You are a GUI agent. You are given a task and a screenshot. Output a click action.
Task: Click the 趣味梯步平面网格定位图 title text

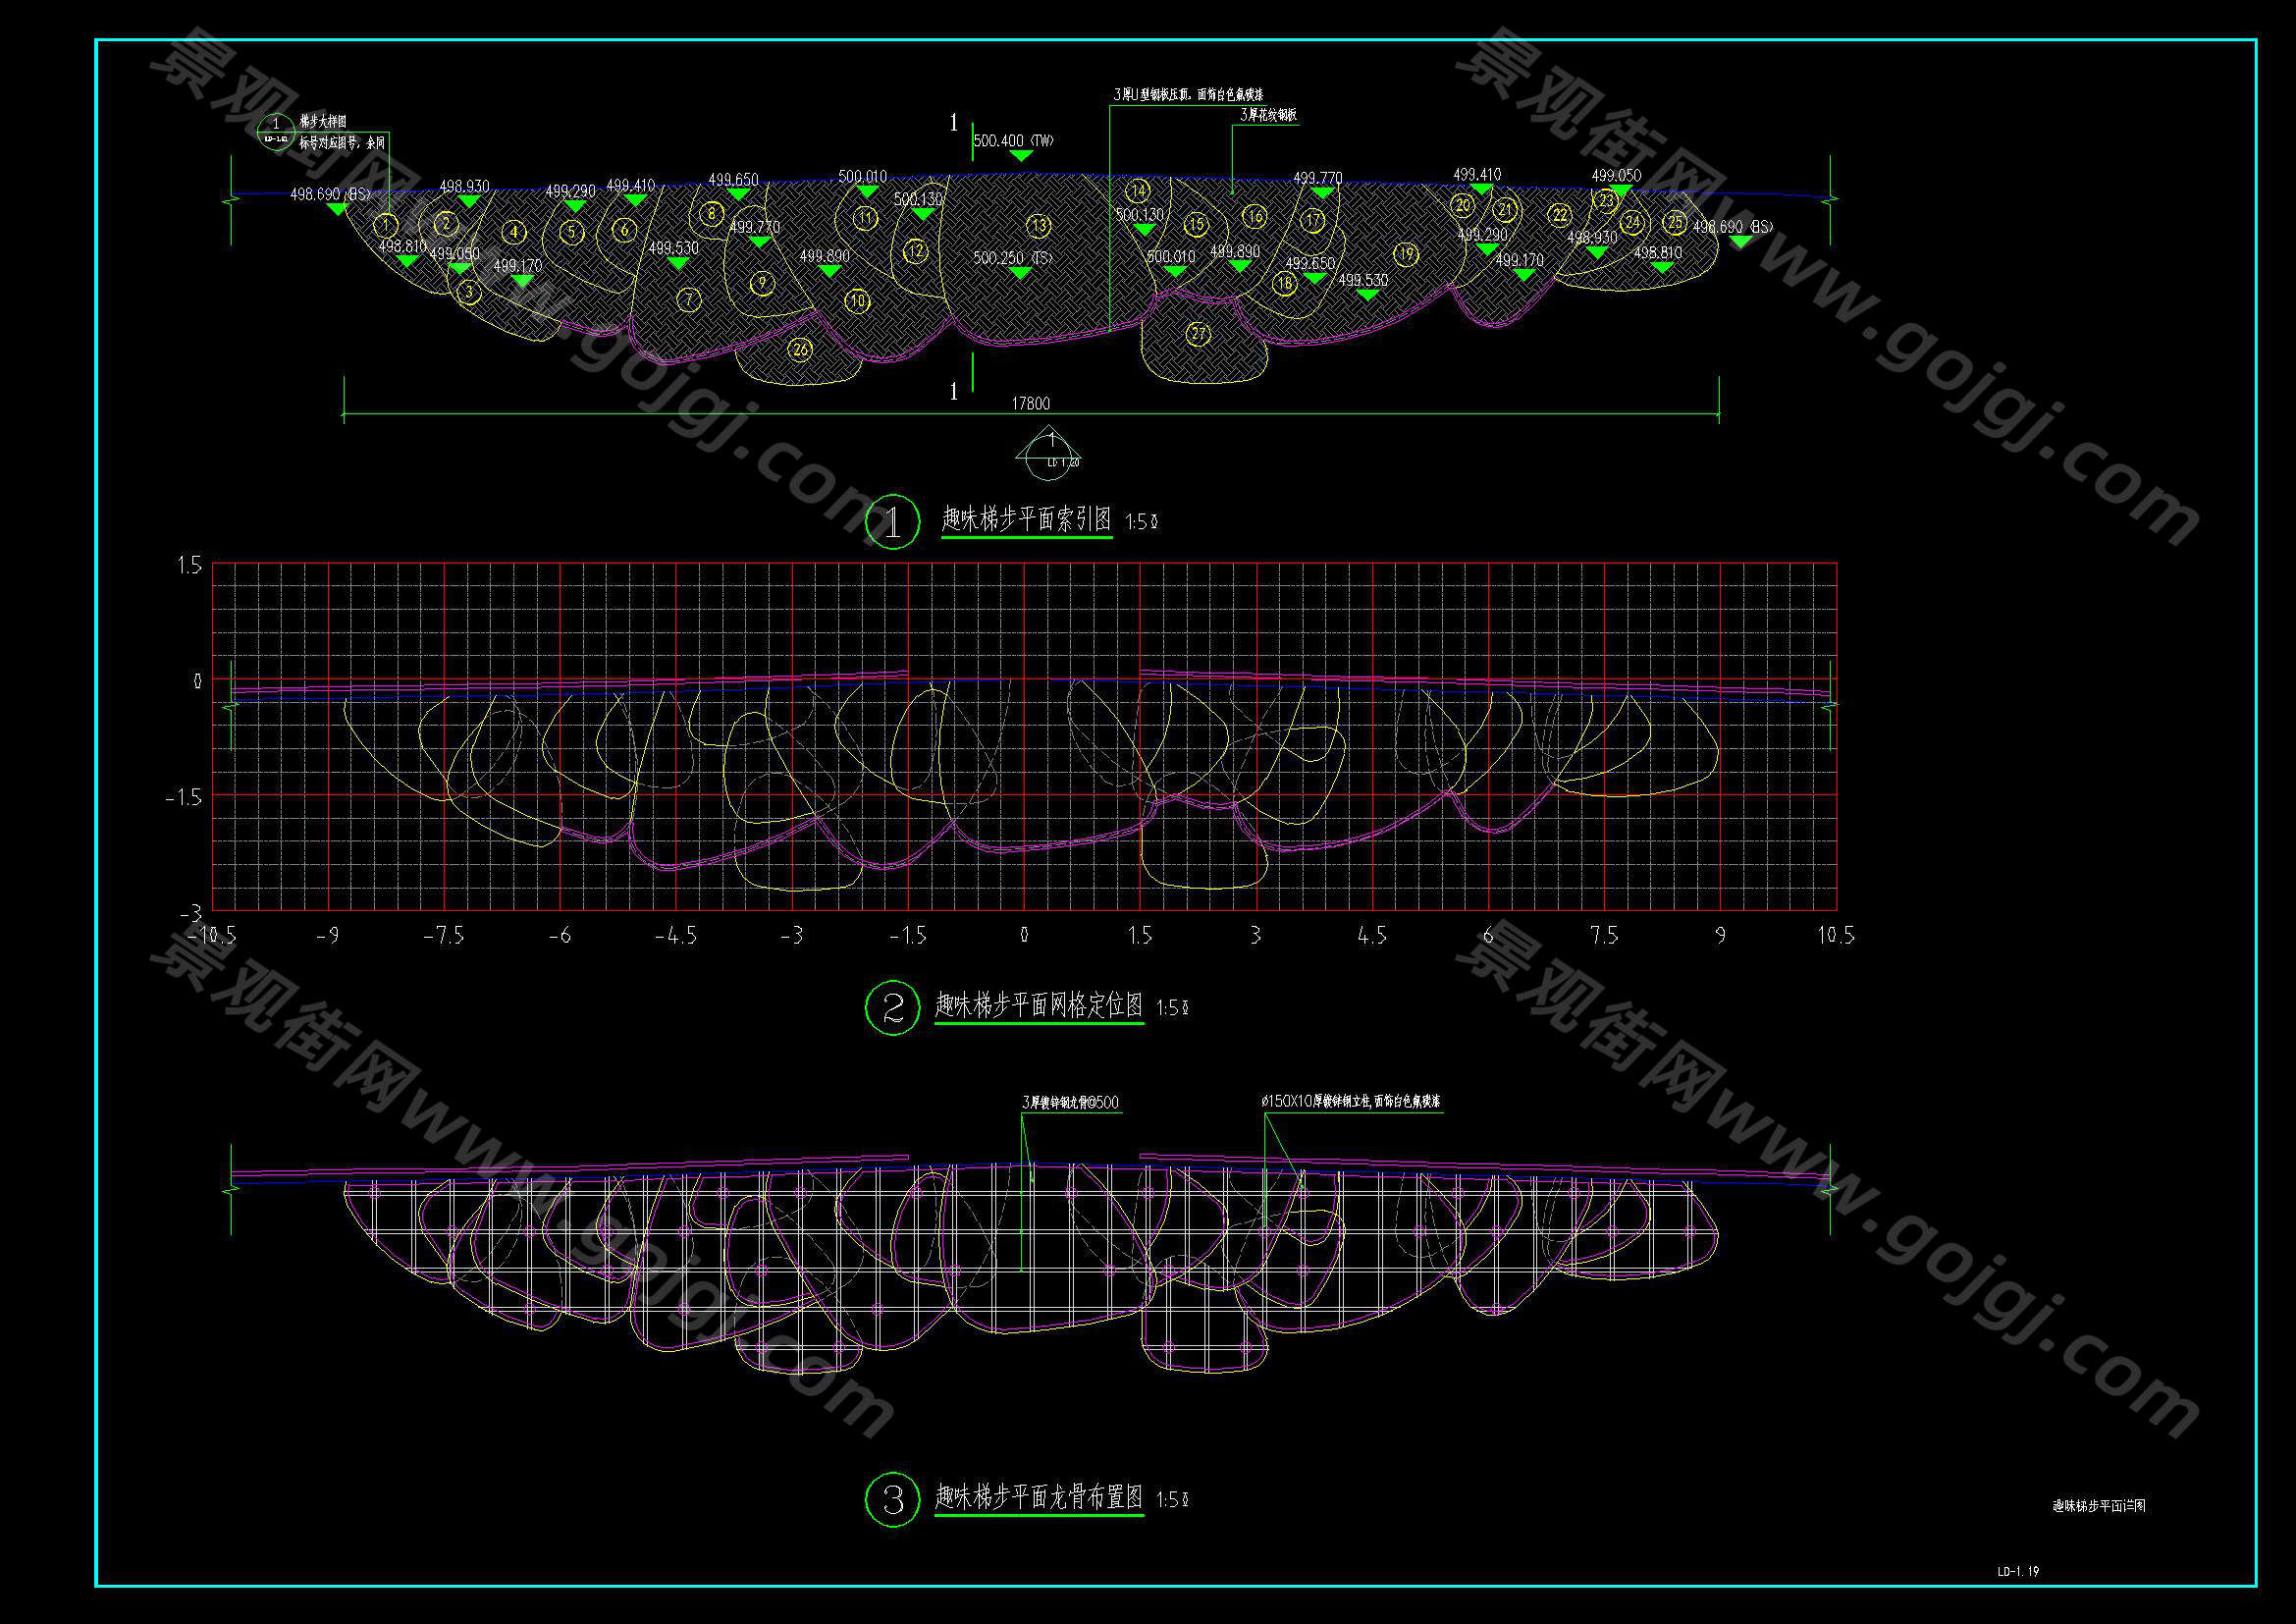(1039, 1005)
